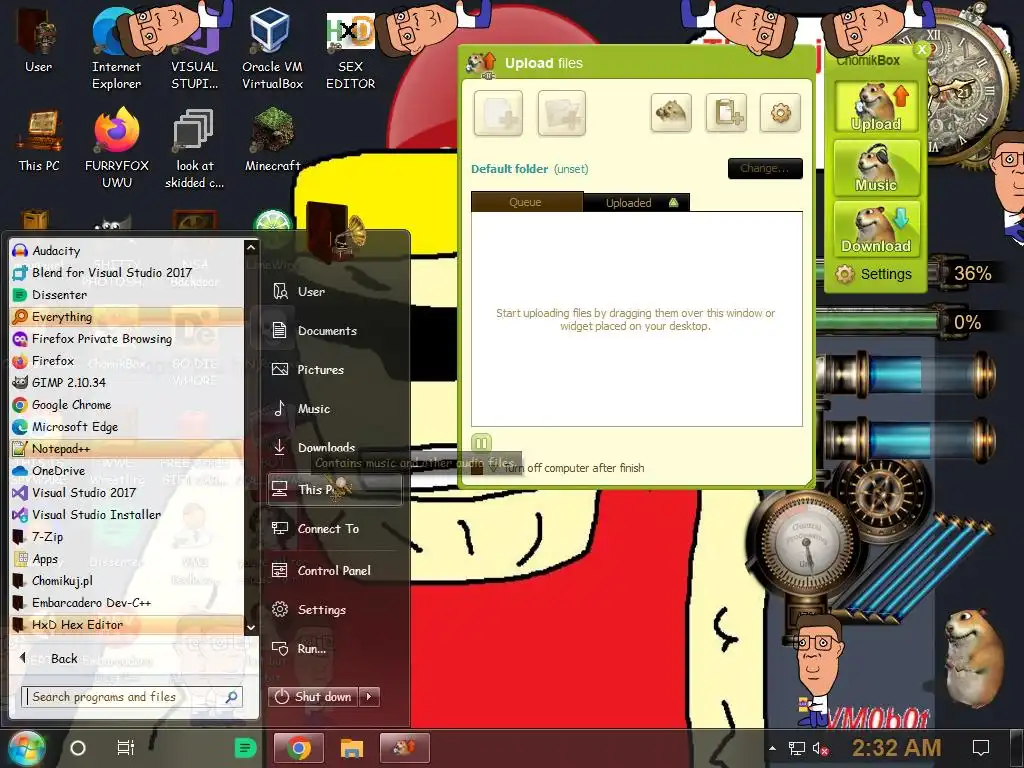This screenshot has height=768, width=1024.
Task: Click the pause button below the queue
Action: [x=481, y=443]
